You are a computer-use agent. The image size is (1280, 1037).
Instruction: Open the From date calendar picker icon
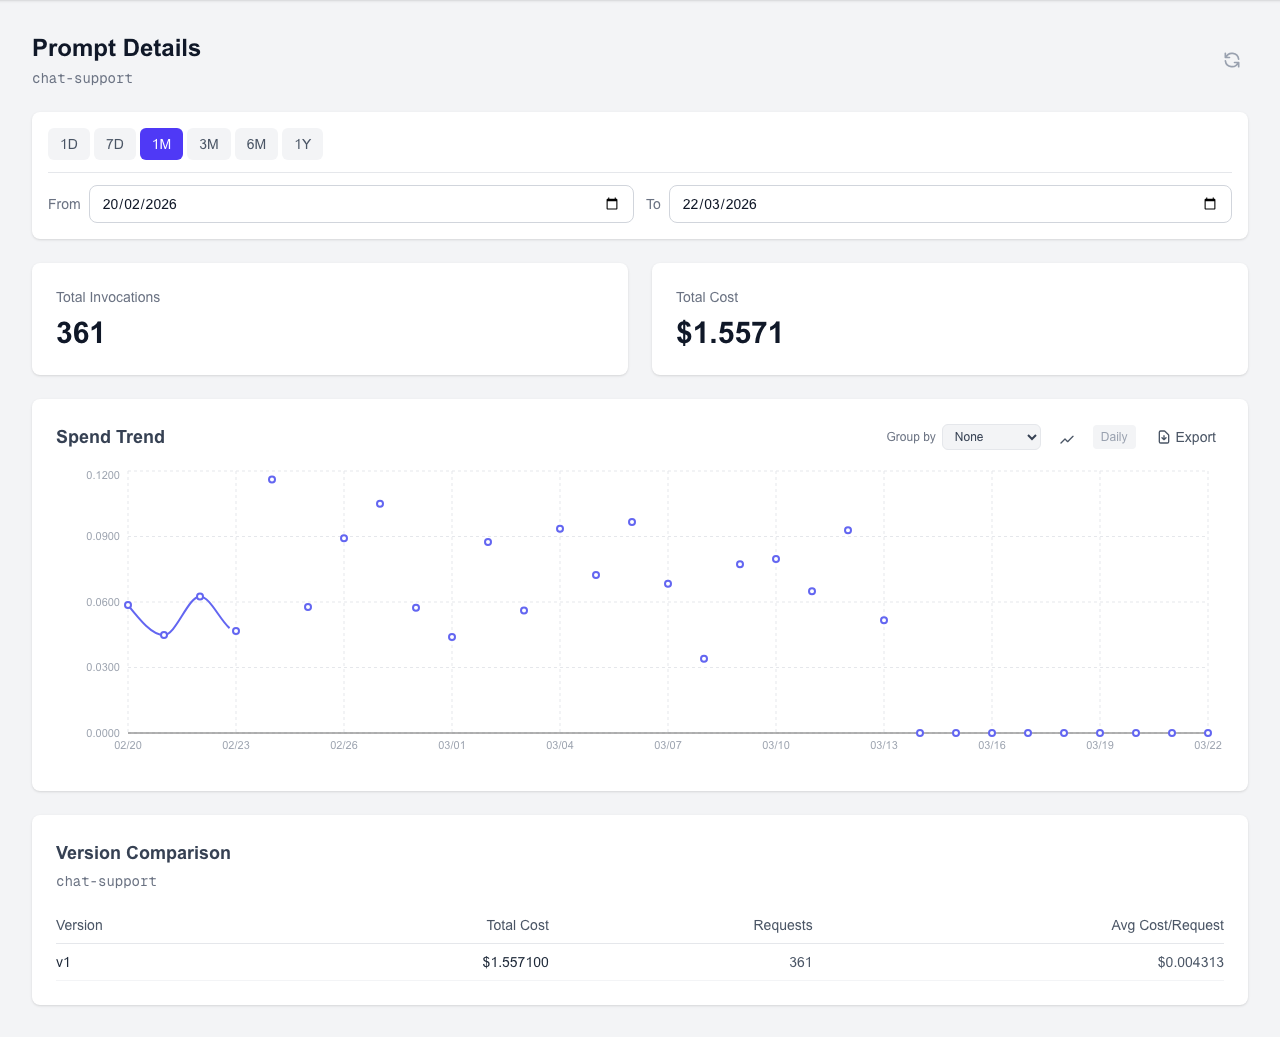pyautogui.click(x=612, y=204)
